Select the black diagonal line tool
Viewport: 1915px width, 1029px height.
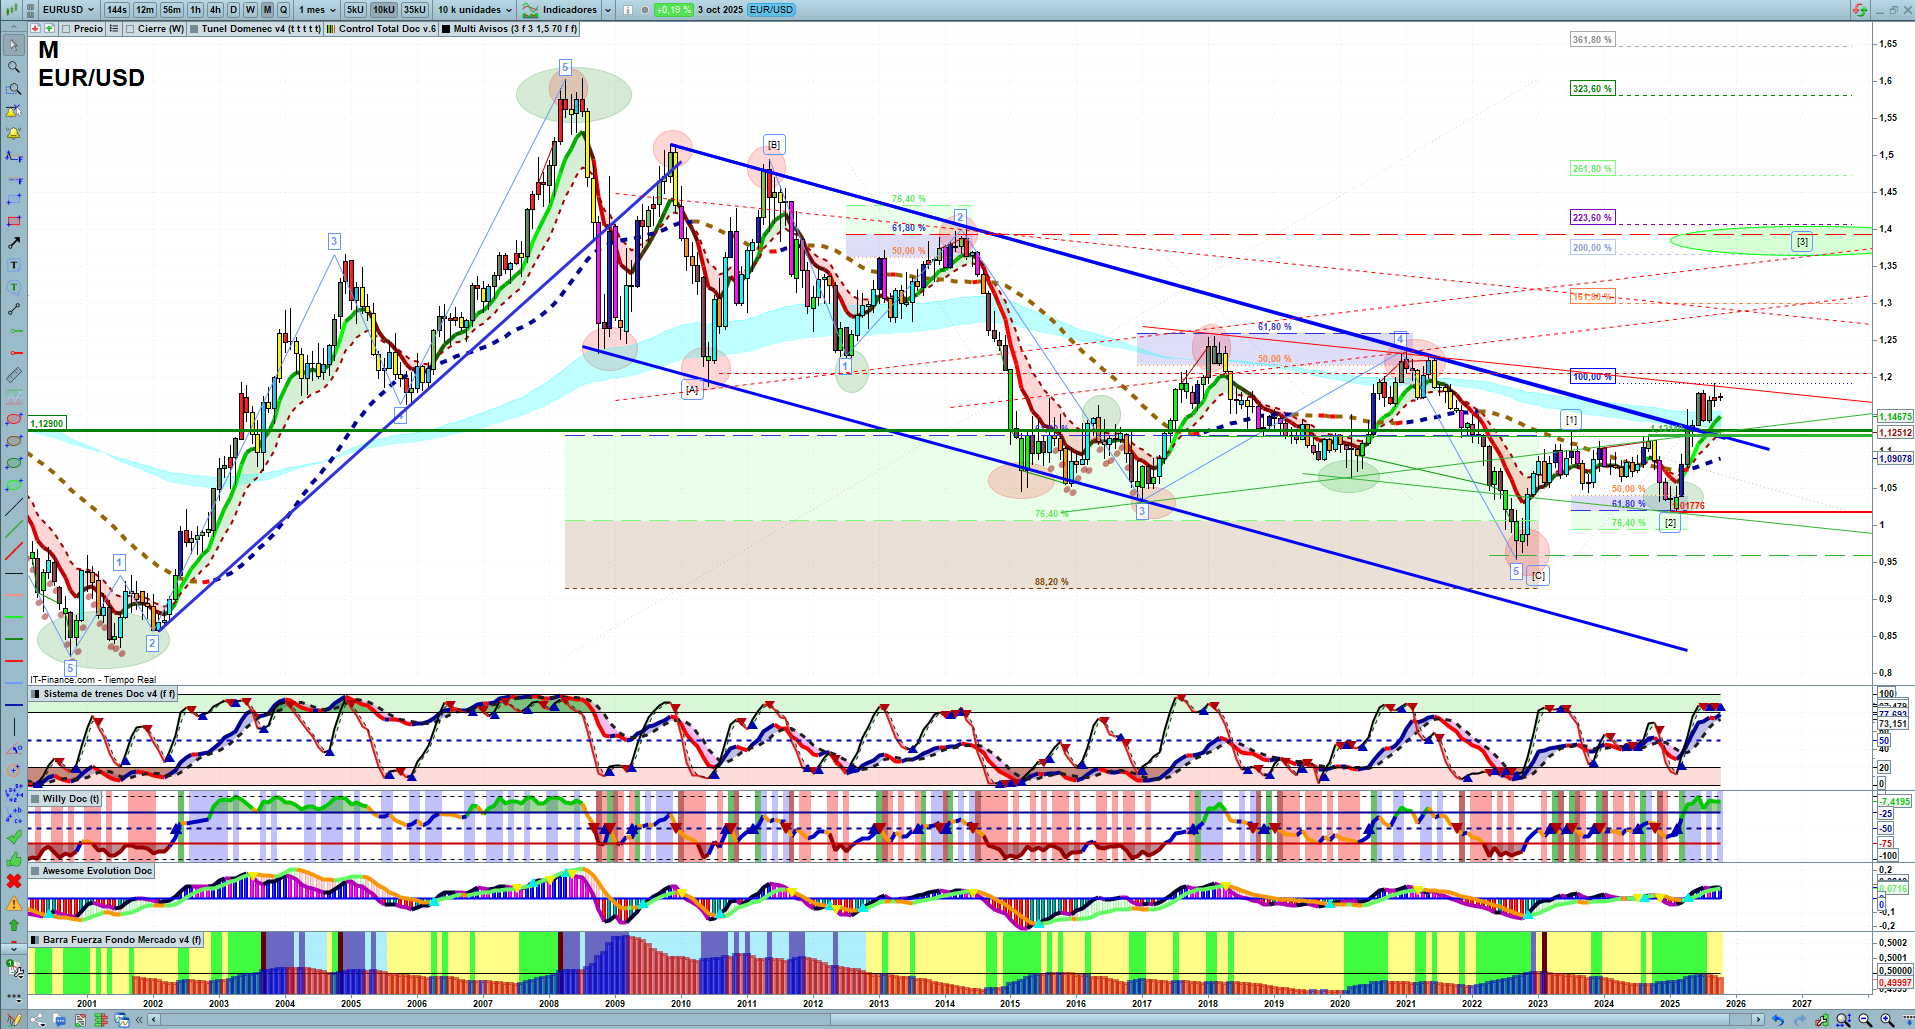[x=14, y=507]
